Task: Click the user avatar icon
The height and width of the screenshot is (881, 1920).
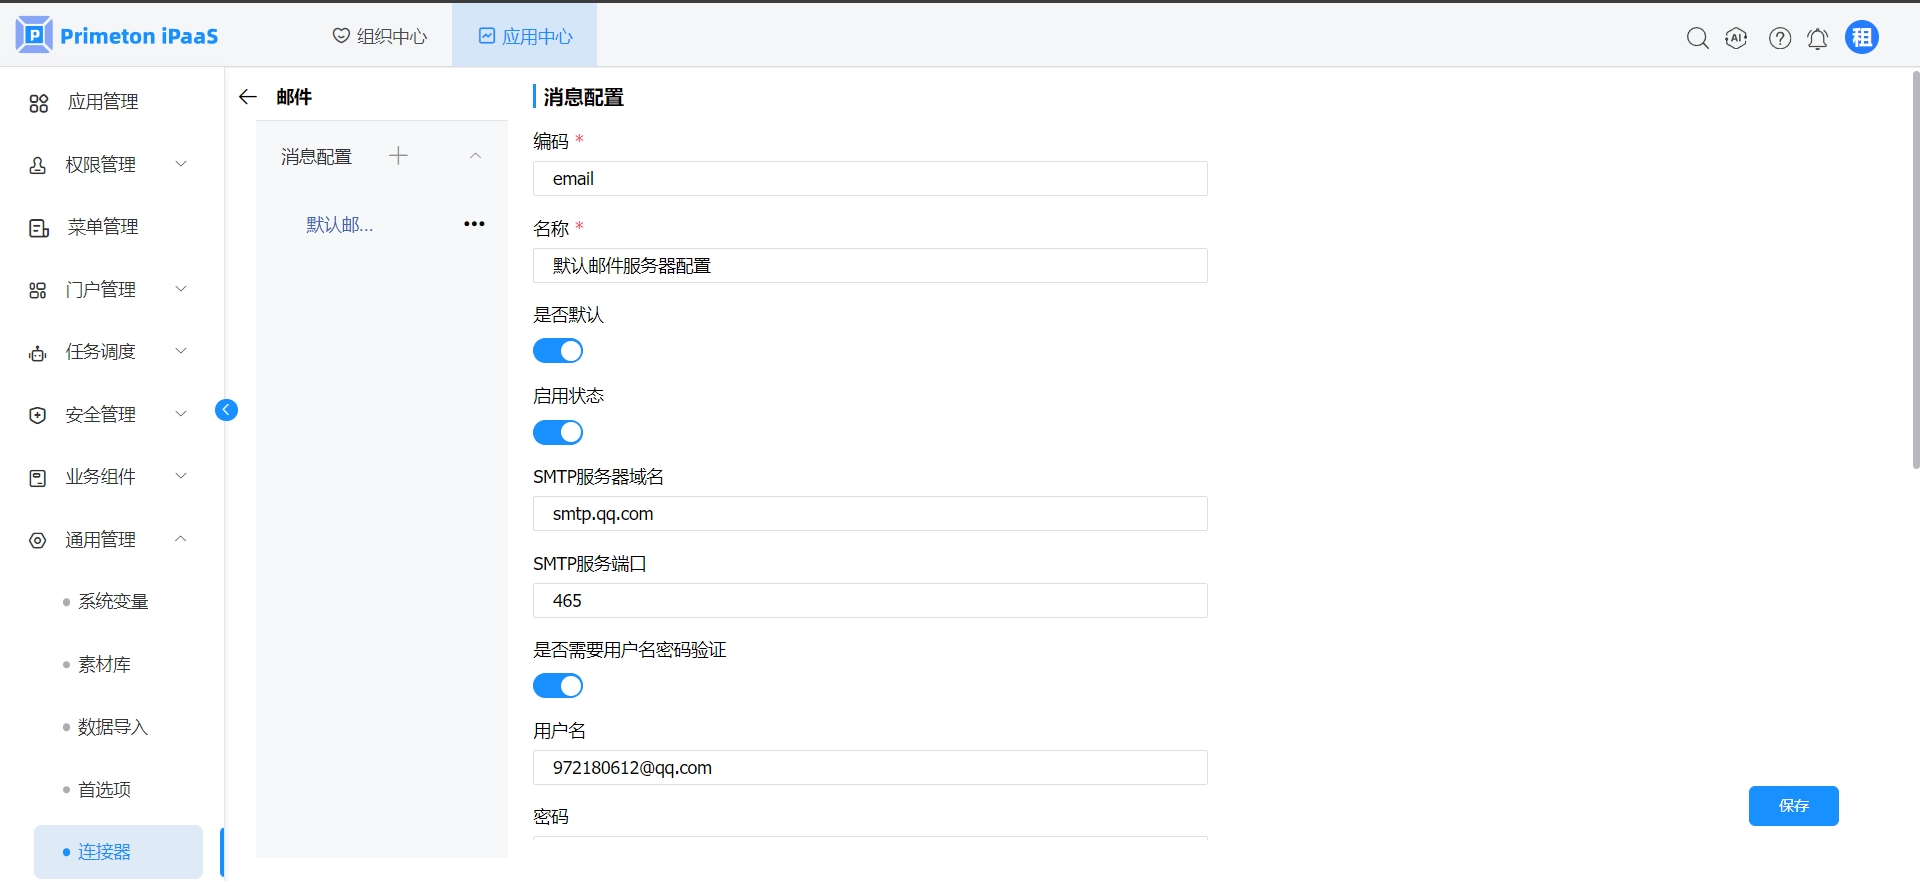Action: pos(1861,37)
